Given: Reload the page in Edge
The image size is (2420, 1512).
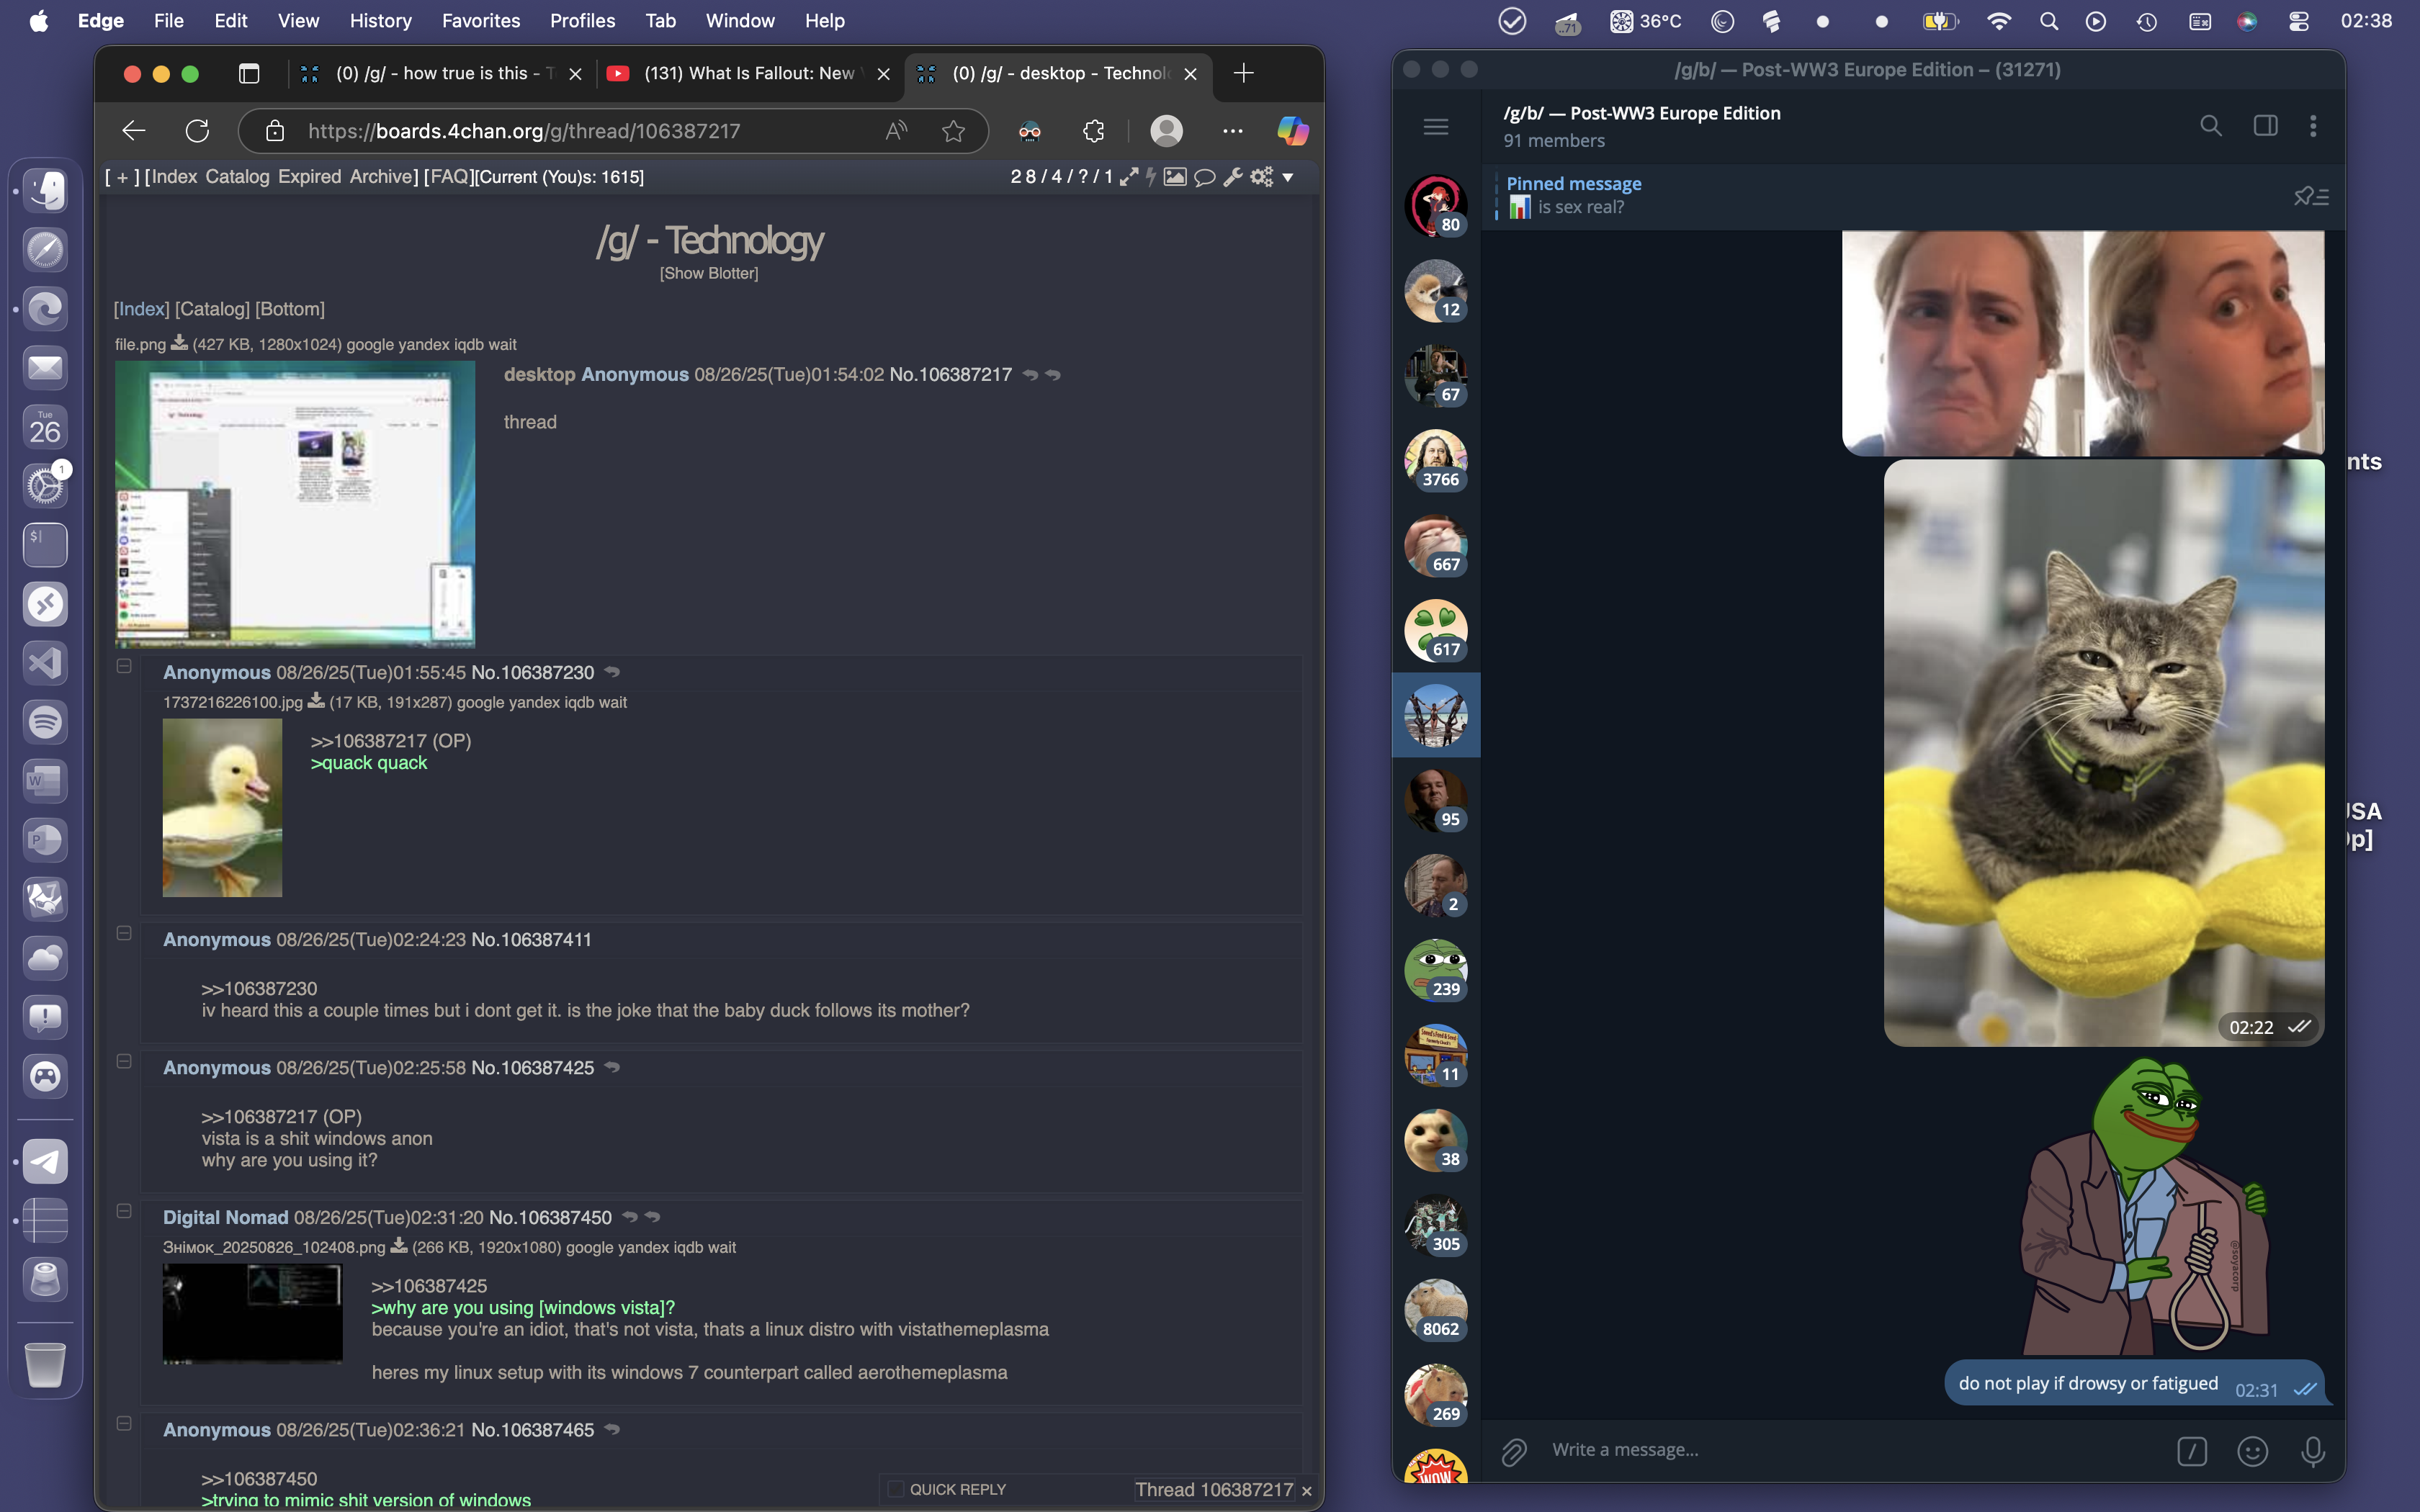Looking at the screenshot, I should (x=198, y=131).
